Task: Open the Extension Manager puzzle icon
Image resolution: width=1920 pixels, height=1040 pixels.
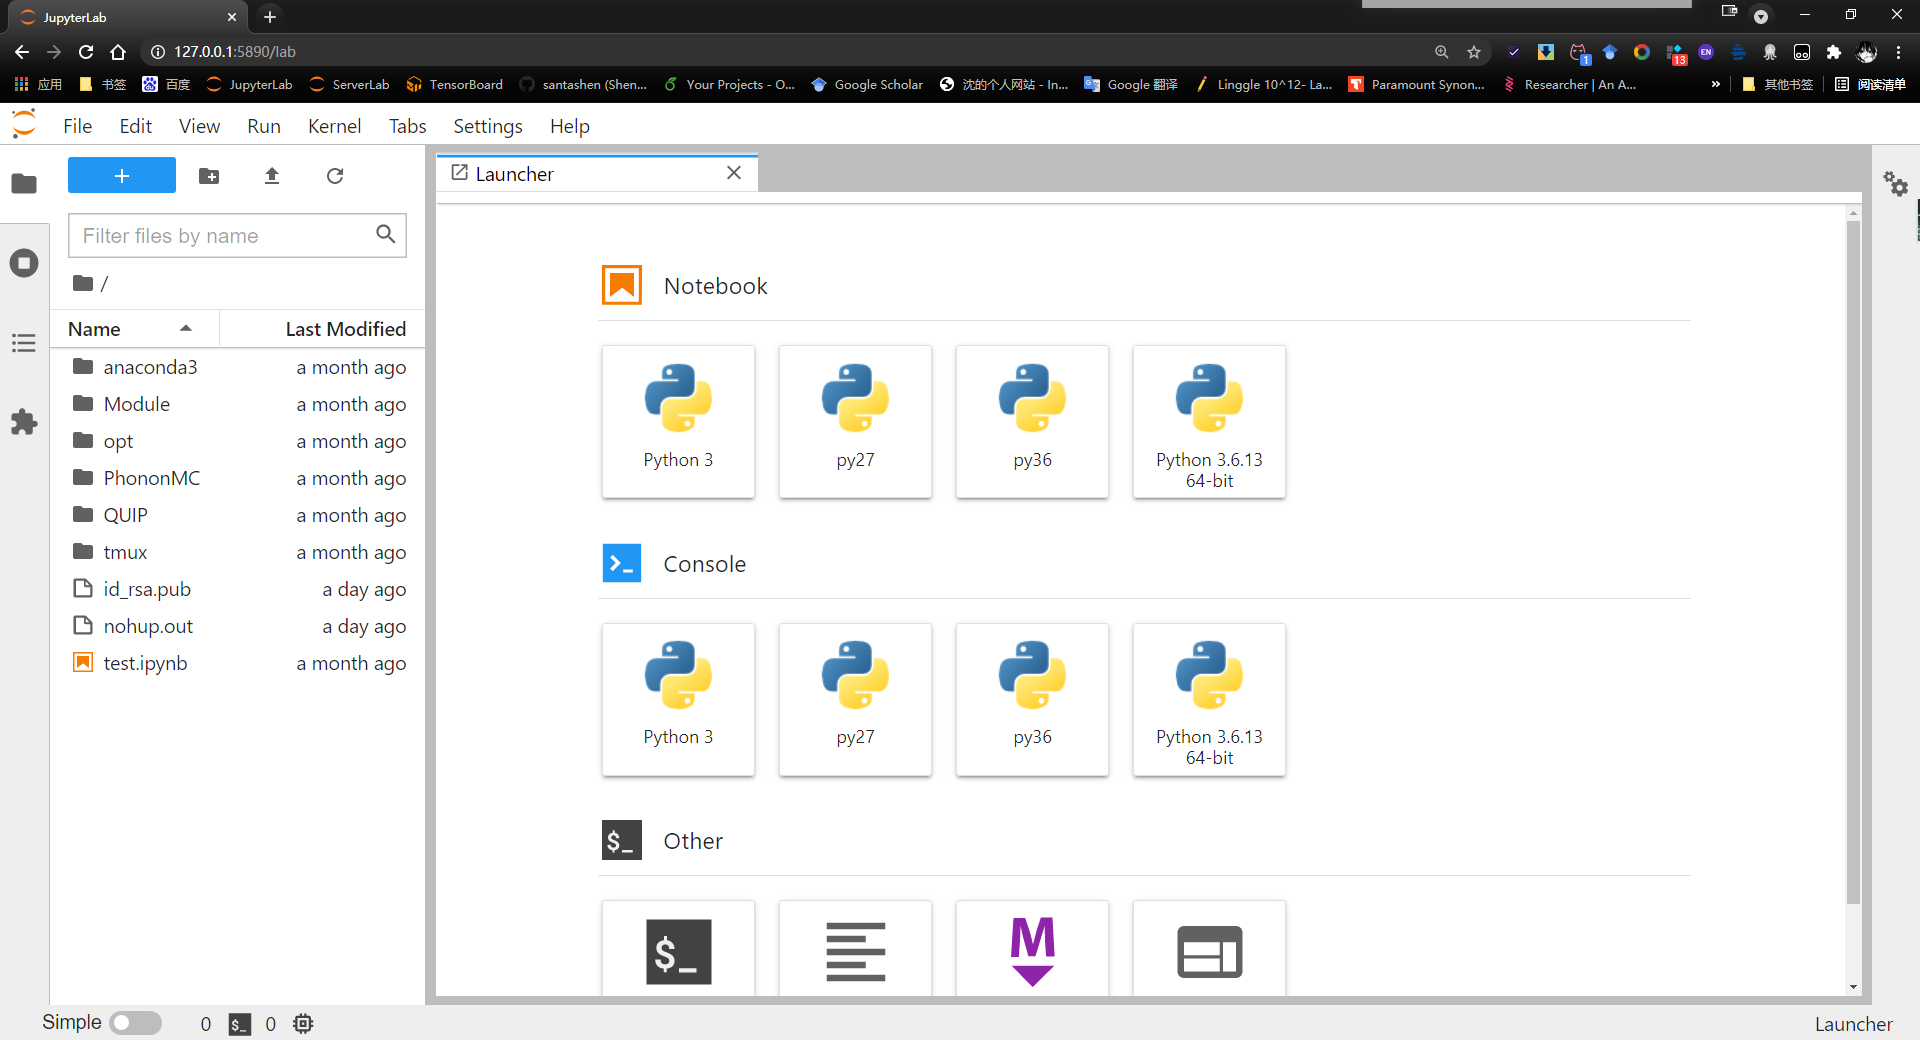Action: 24,422
